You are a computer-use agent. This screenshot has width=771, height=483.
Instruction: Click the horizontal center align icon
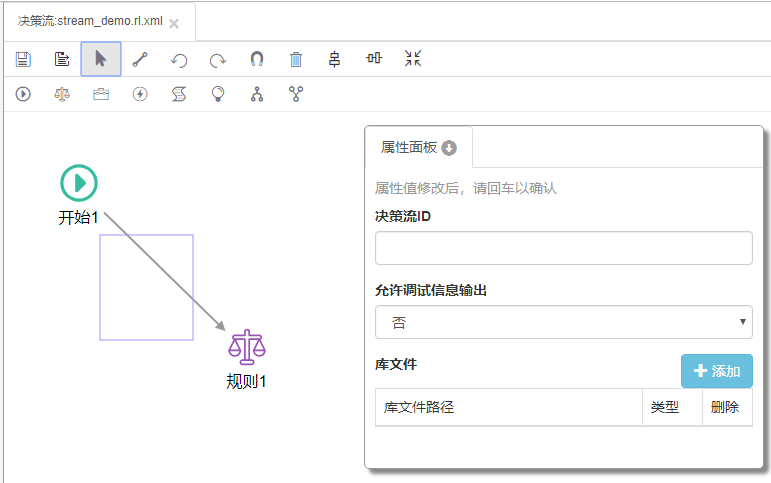pos(374,59)
